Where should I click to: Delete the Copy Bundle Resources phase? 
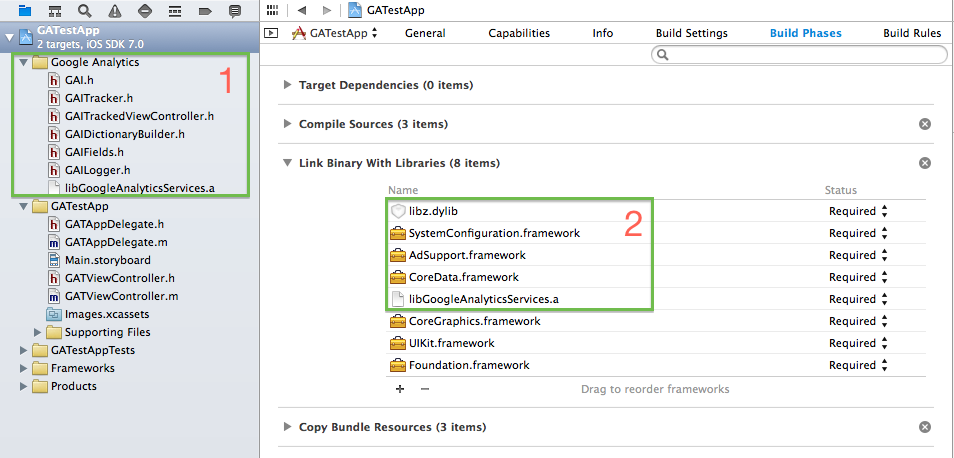click(924, 427)
